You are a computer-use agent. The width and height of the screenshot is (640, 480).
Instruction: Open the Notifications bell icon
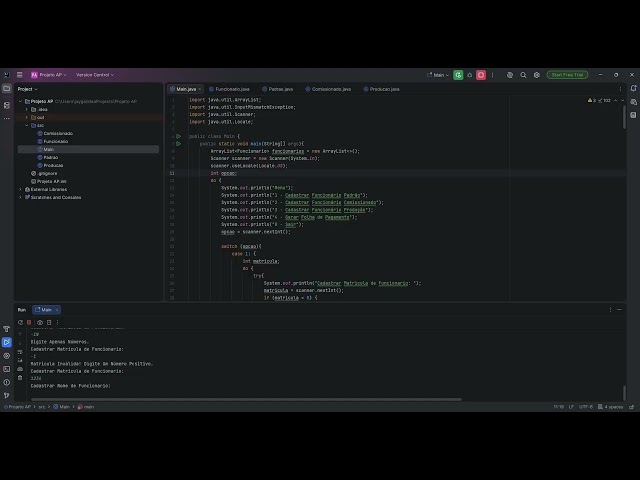pyautogui.click(x=633, y=89)
